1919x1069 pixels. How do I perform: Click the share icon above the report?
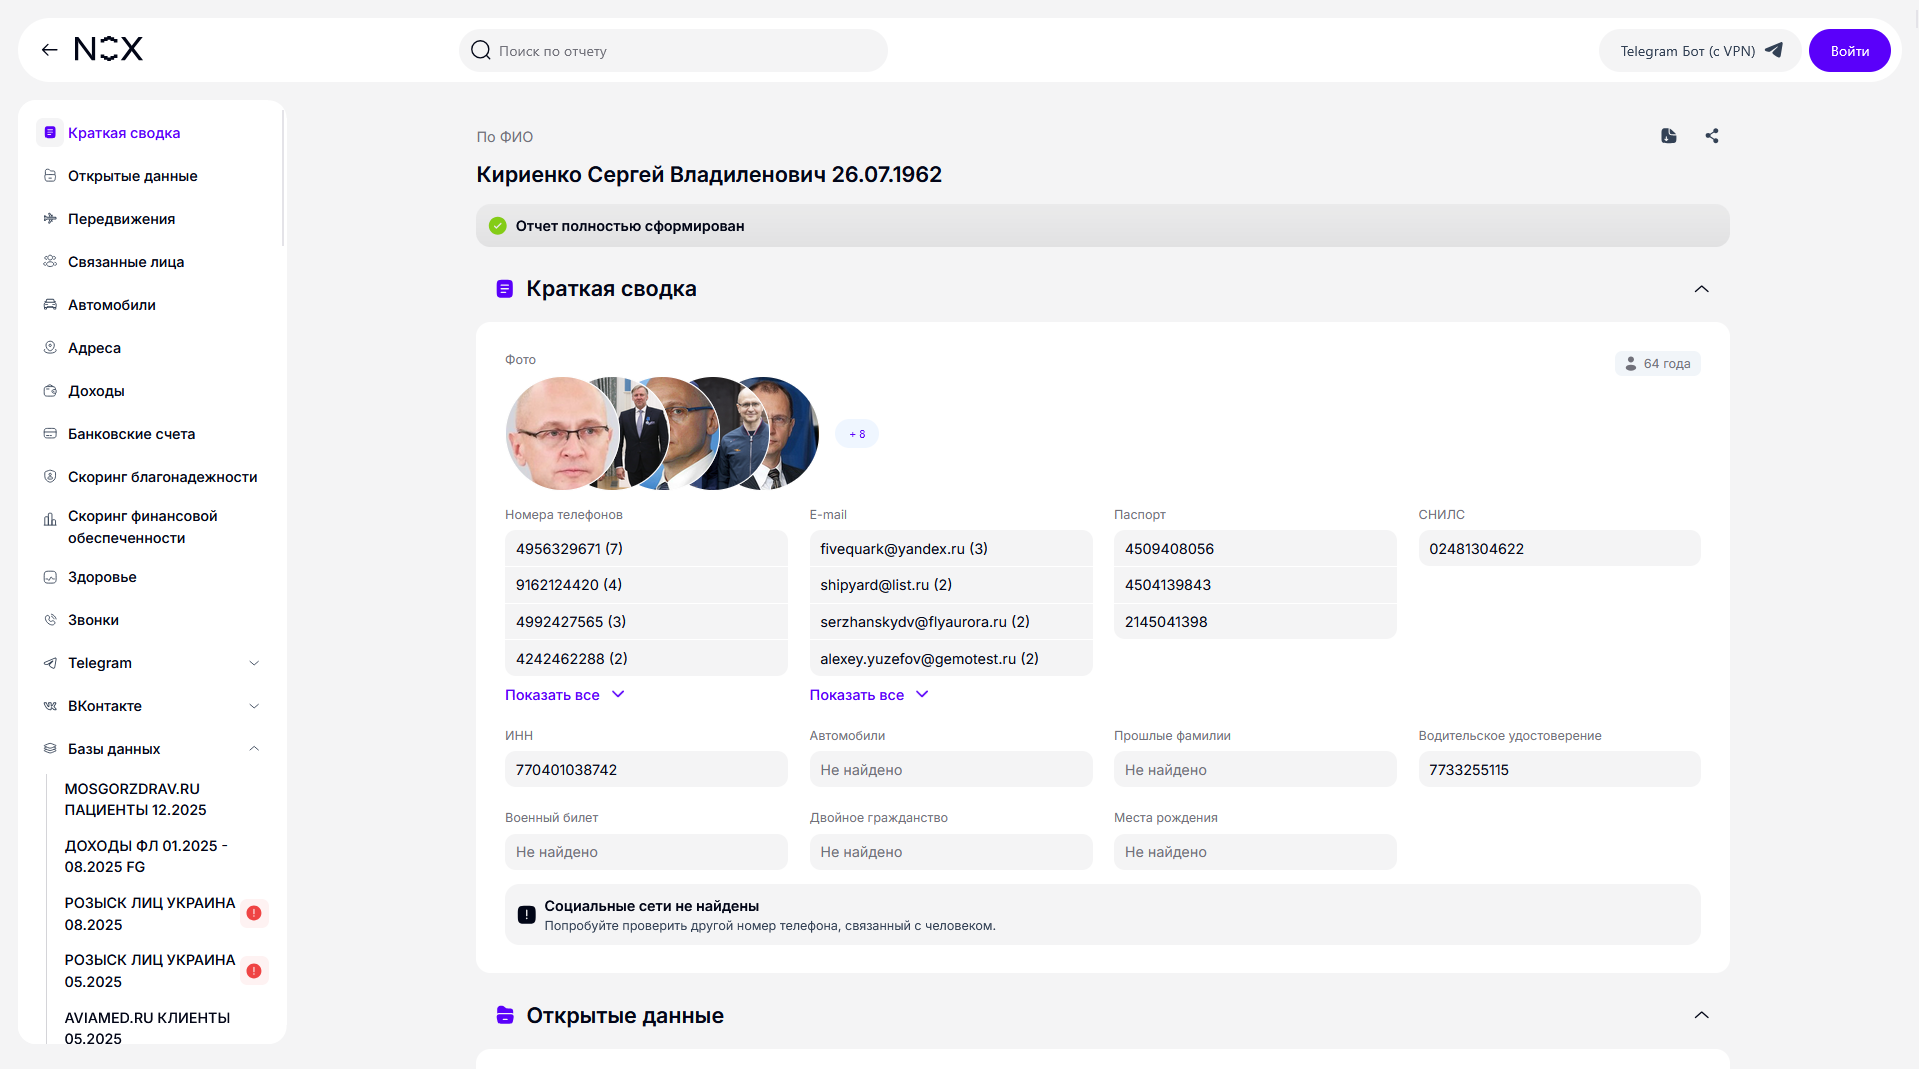tap(1712, 136)
